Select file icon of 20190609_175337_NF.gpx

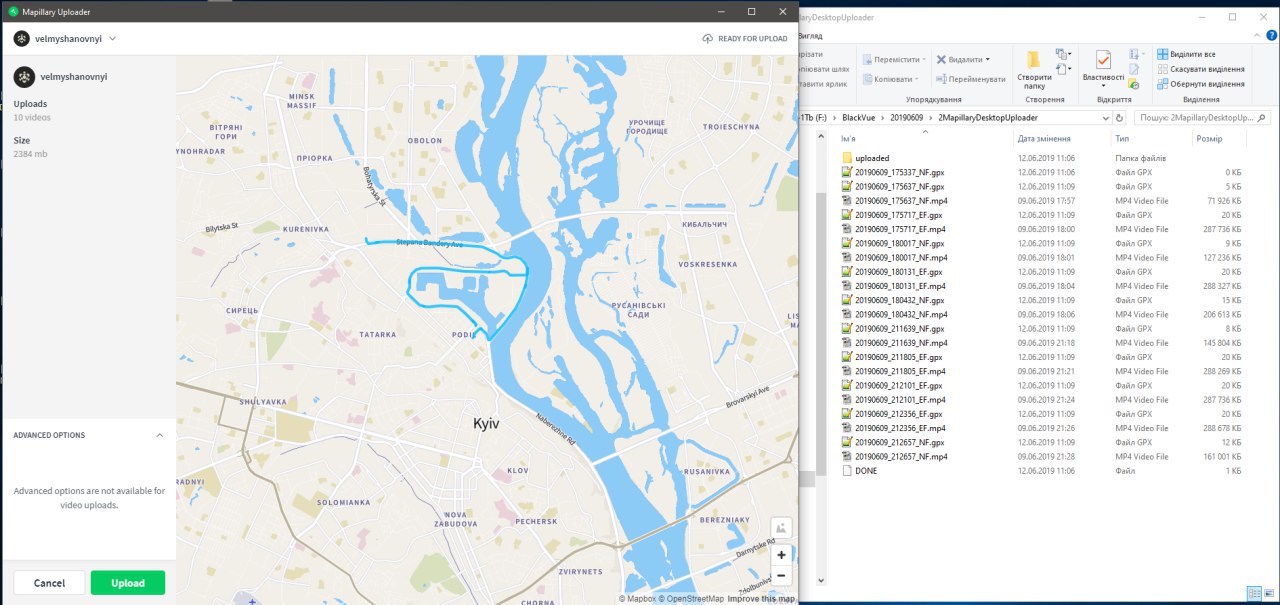pyautogui.click(x=846, y=172)
